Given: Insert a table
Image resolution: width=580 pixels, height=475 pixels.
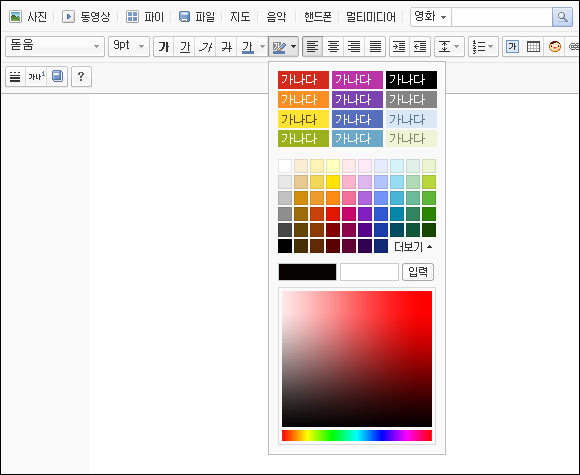Looking at the screenshot, I should coord(533,47).
